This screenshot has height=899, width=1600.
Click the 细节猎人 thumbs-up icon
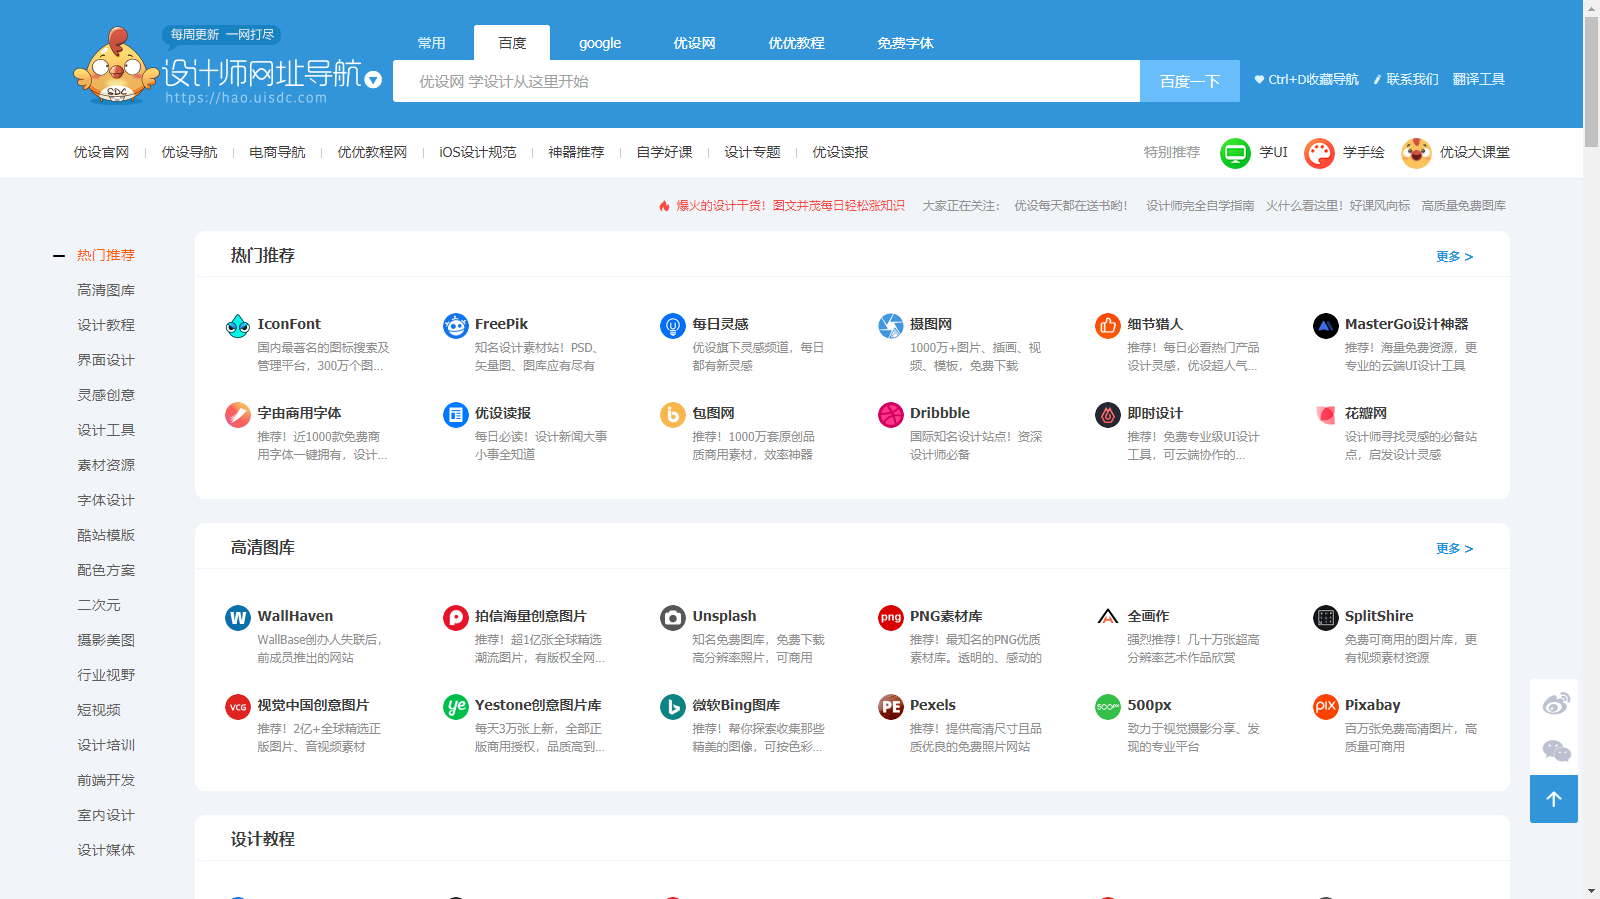pos(1108,326)
